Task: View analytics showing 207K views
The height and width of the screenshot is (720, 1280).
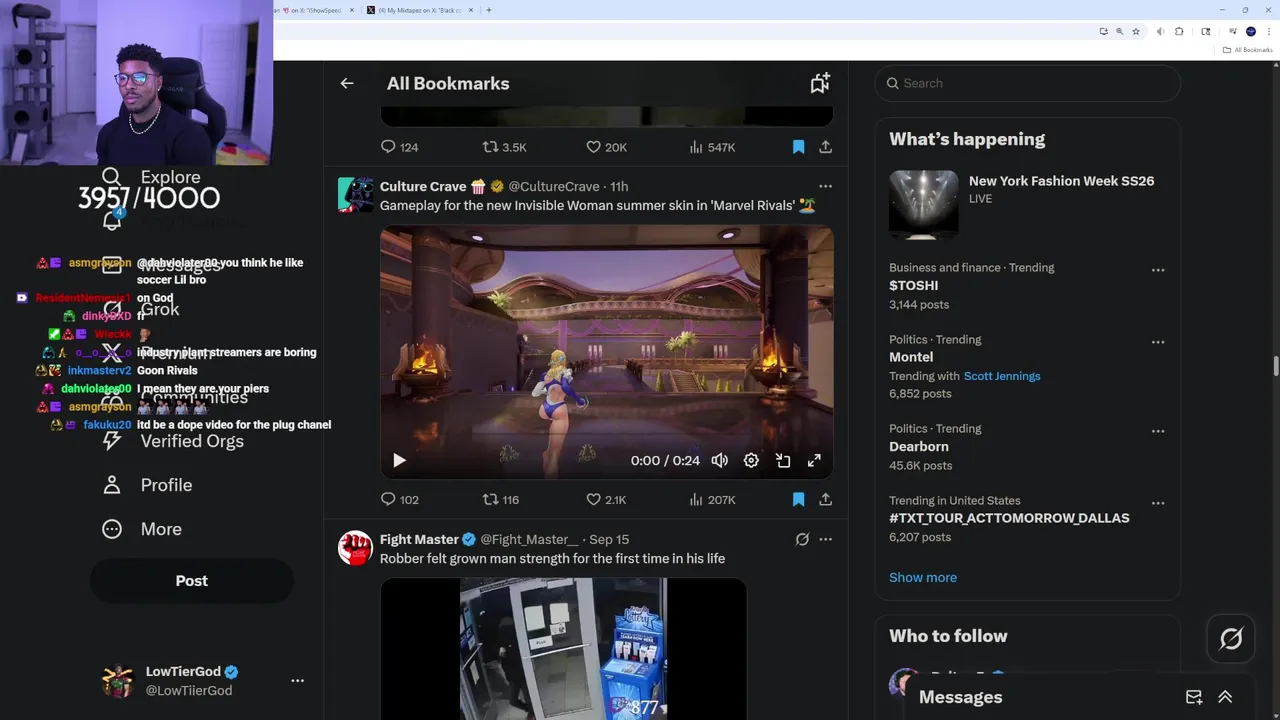Action: (x=712, y=499)
